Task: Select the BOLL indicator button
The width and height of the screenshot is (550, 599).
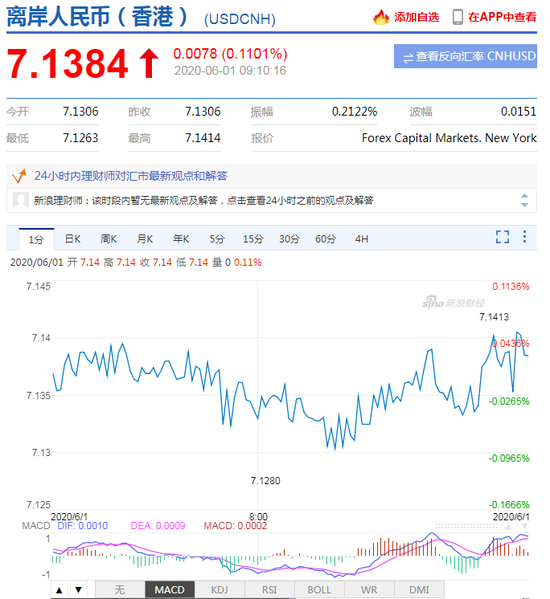Action: click(x=319, y=590)
